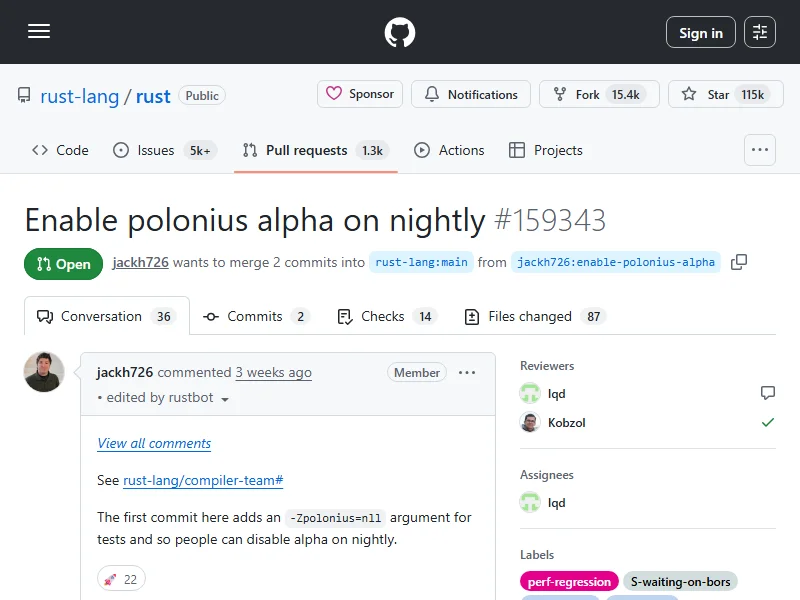Open the rust-lang/compiler-team# link
The width and height of the screenshot is (800, 600).
coord(203,481)
